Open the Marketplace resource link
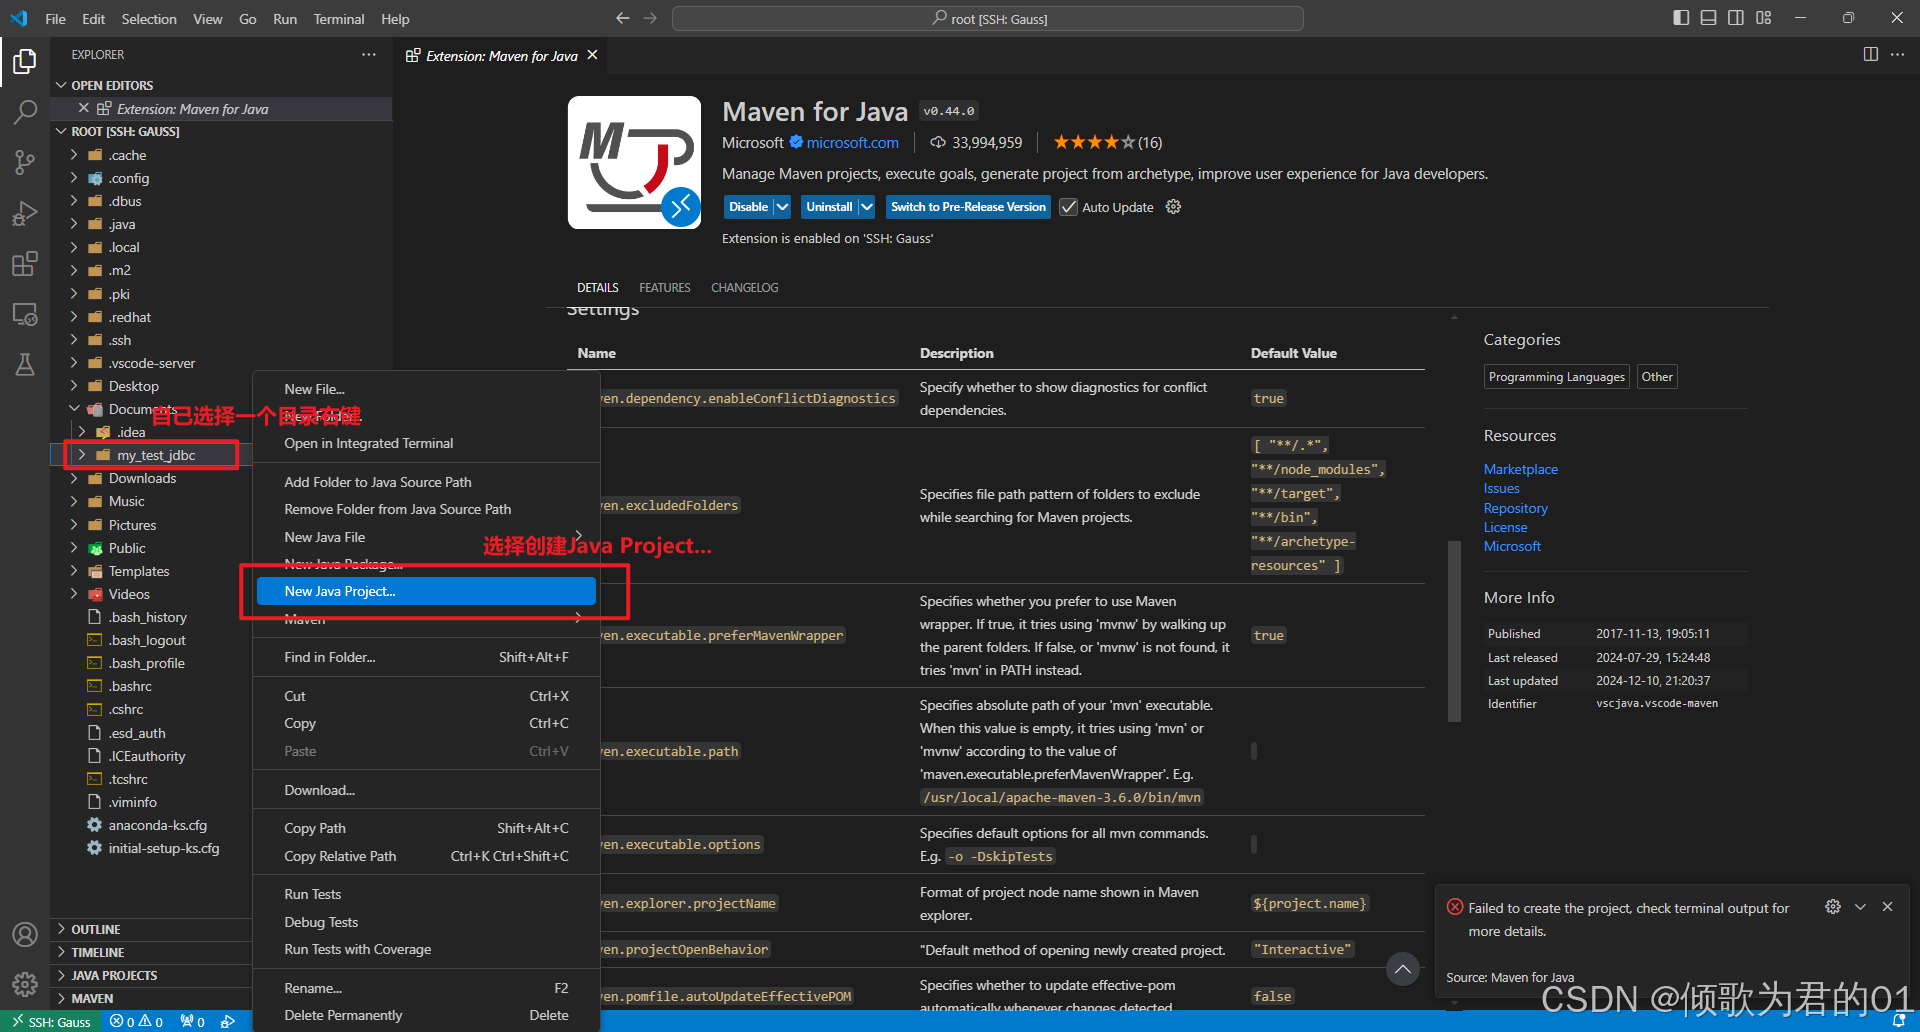 1520,469
